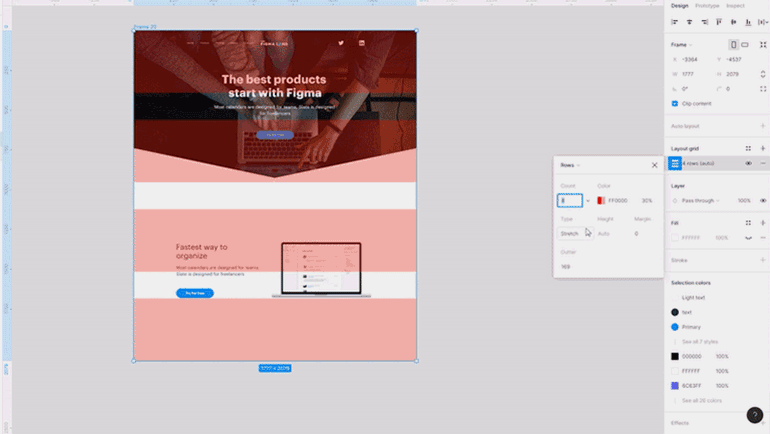Select the text color style swatch
Viewport: 770px width, 434px height.
coord(675,312)
